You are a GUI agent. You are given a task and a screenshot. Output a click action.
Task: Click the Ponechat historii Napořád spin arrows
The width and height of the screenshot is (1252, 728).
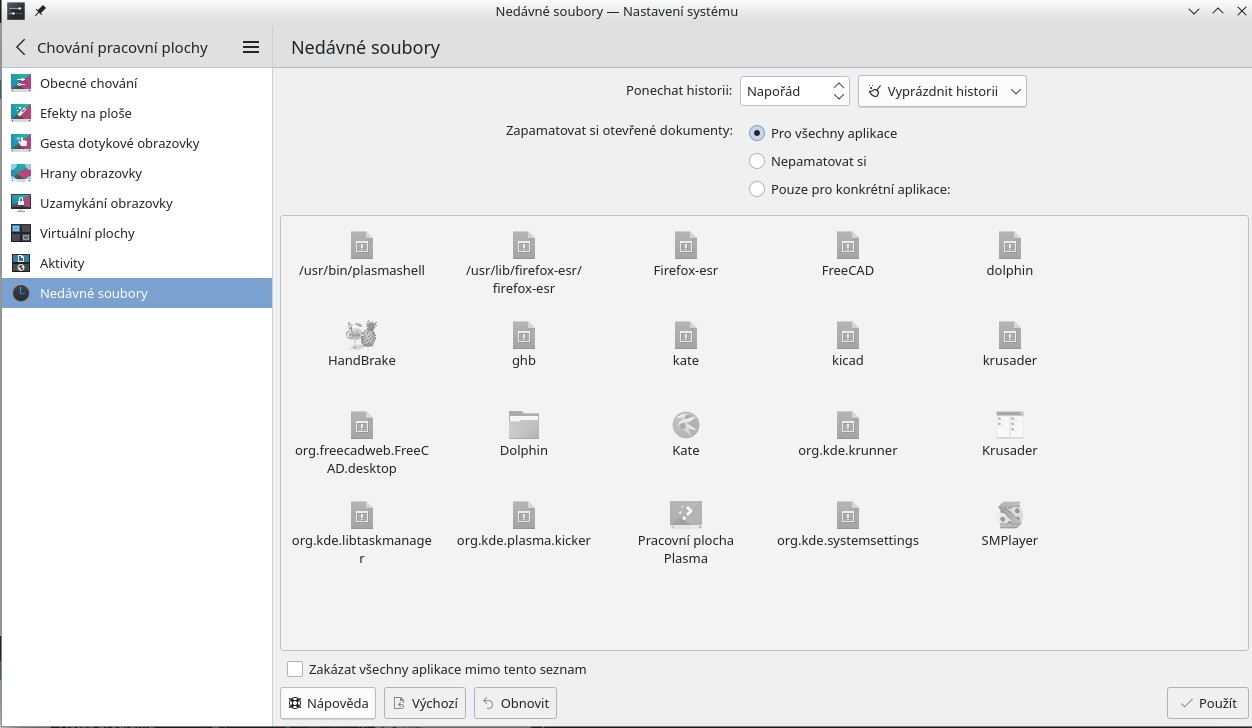[839, 91]
